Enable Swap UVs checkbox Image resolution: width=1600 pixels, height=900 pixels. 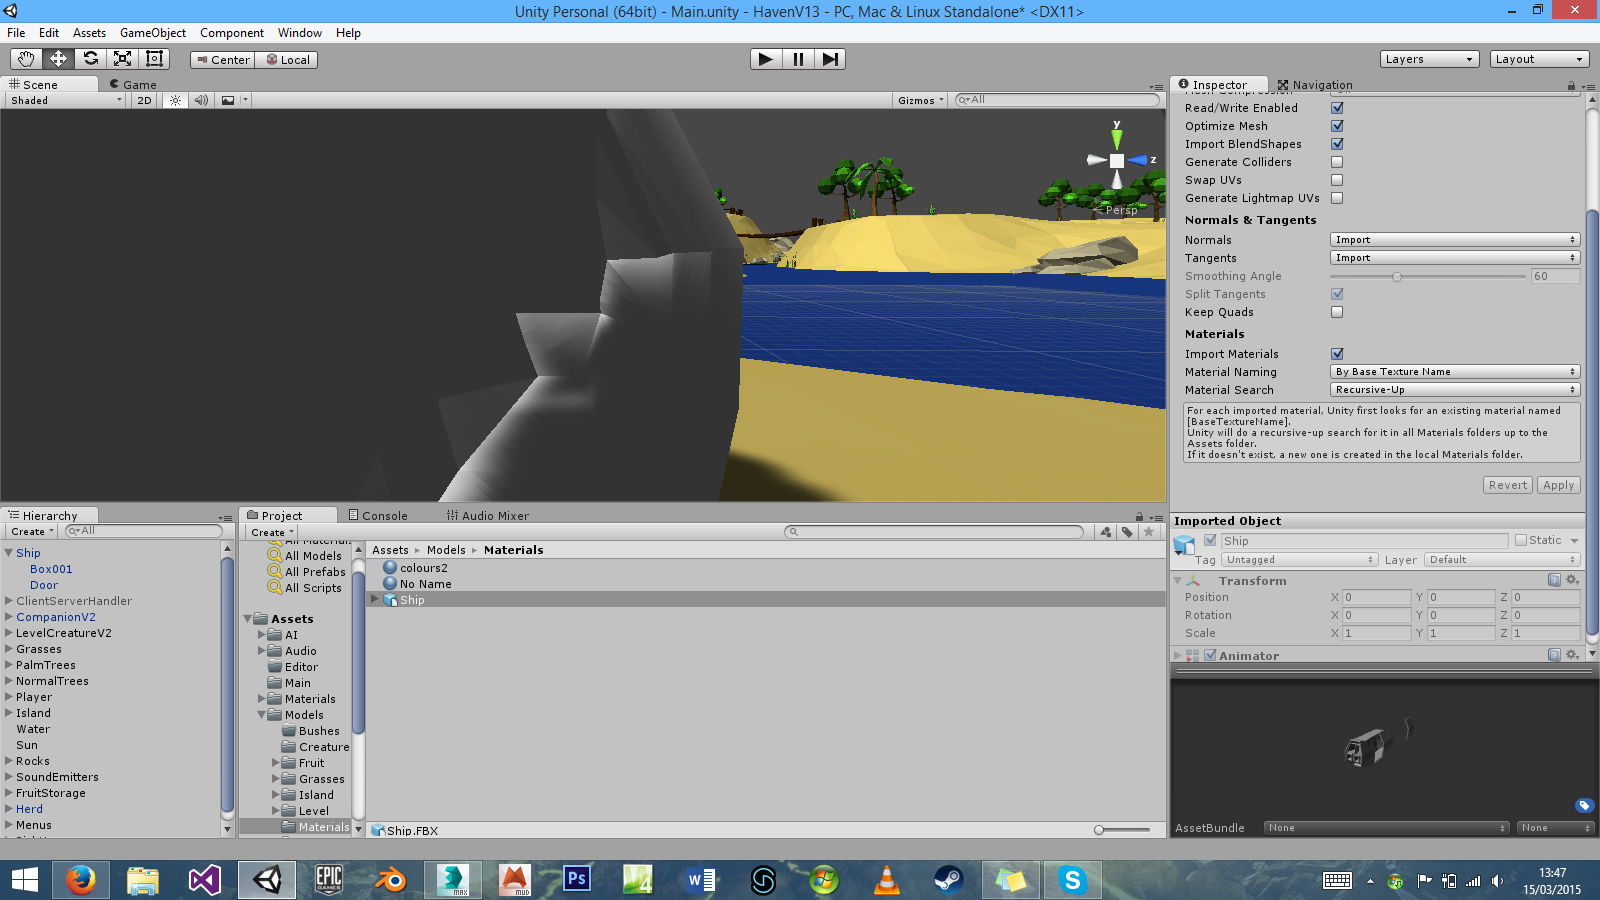coord(1337,180)
